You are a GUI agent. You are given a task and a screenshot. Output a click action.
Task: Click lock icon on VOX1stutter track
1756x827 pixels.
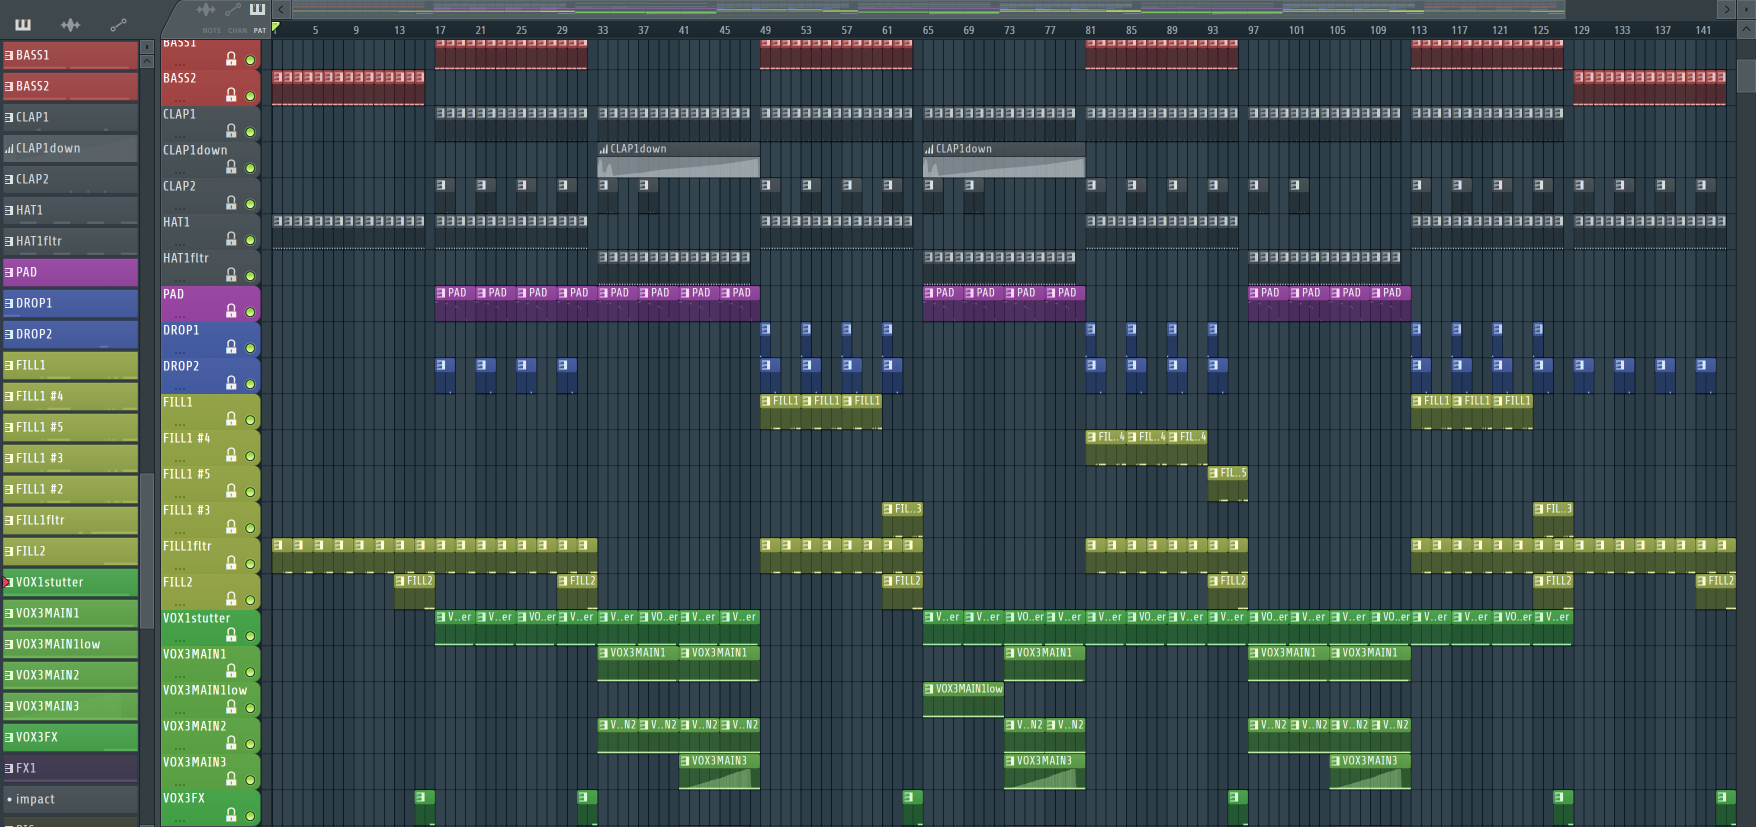pyautogui.click(x=231, y=635)
